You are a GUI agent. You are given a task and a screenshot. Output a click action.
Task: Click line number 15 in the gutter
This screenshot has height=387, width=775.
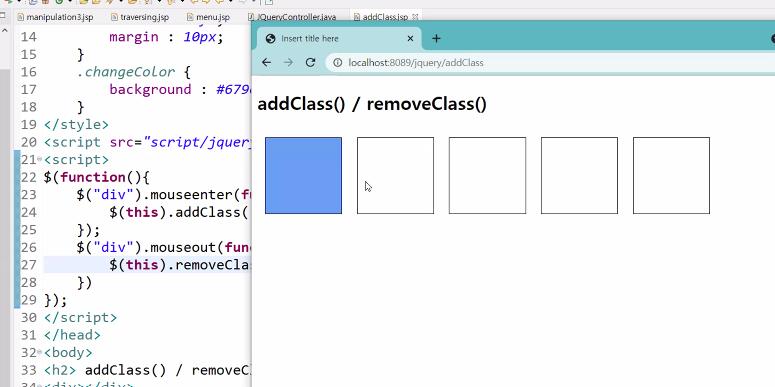point(29,54)
